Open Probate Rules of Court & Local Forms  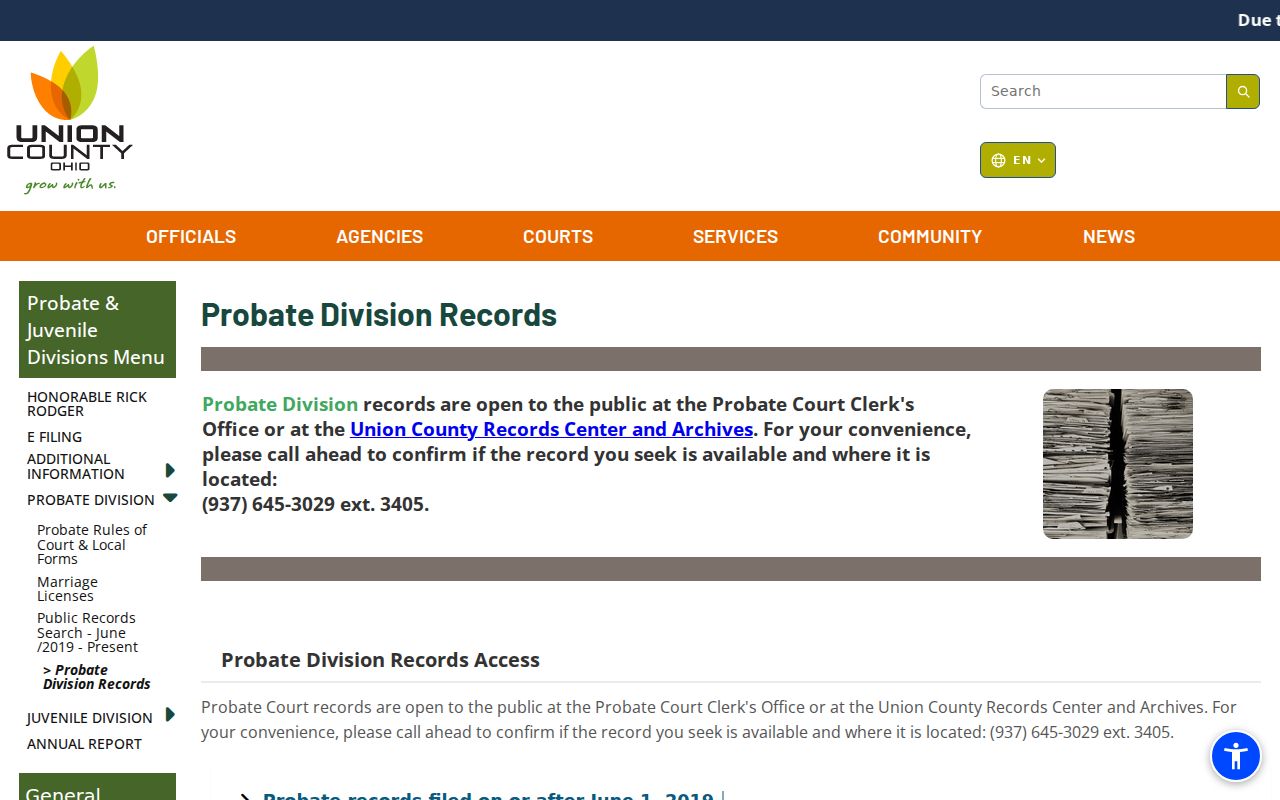tap(92, 544)
